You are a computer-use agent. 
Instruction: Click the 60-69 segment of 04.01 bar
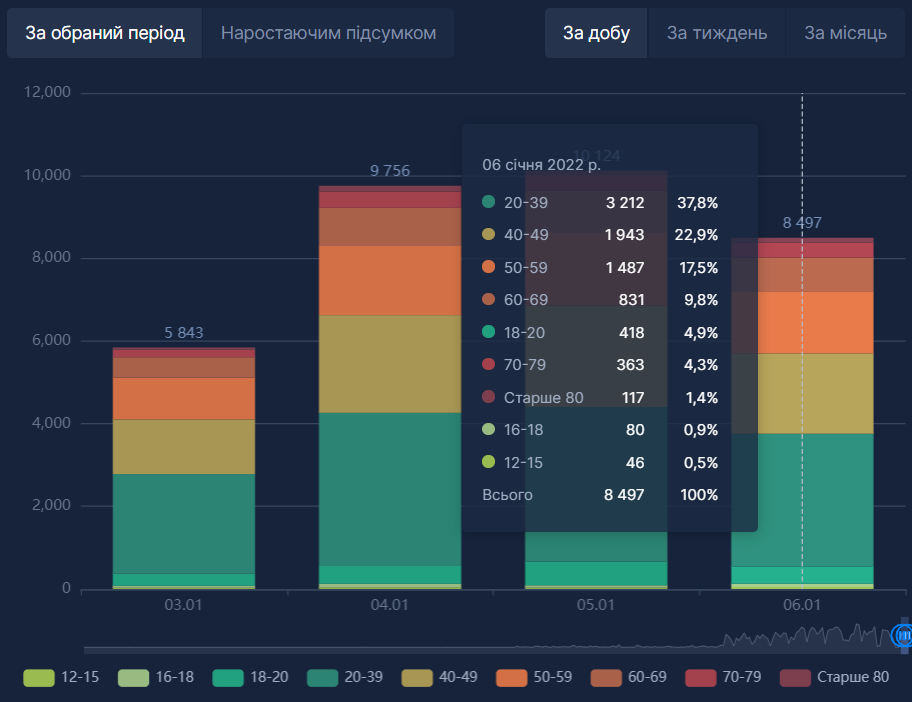(390, 227)
